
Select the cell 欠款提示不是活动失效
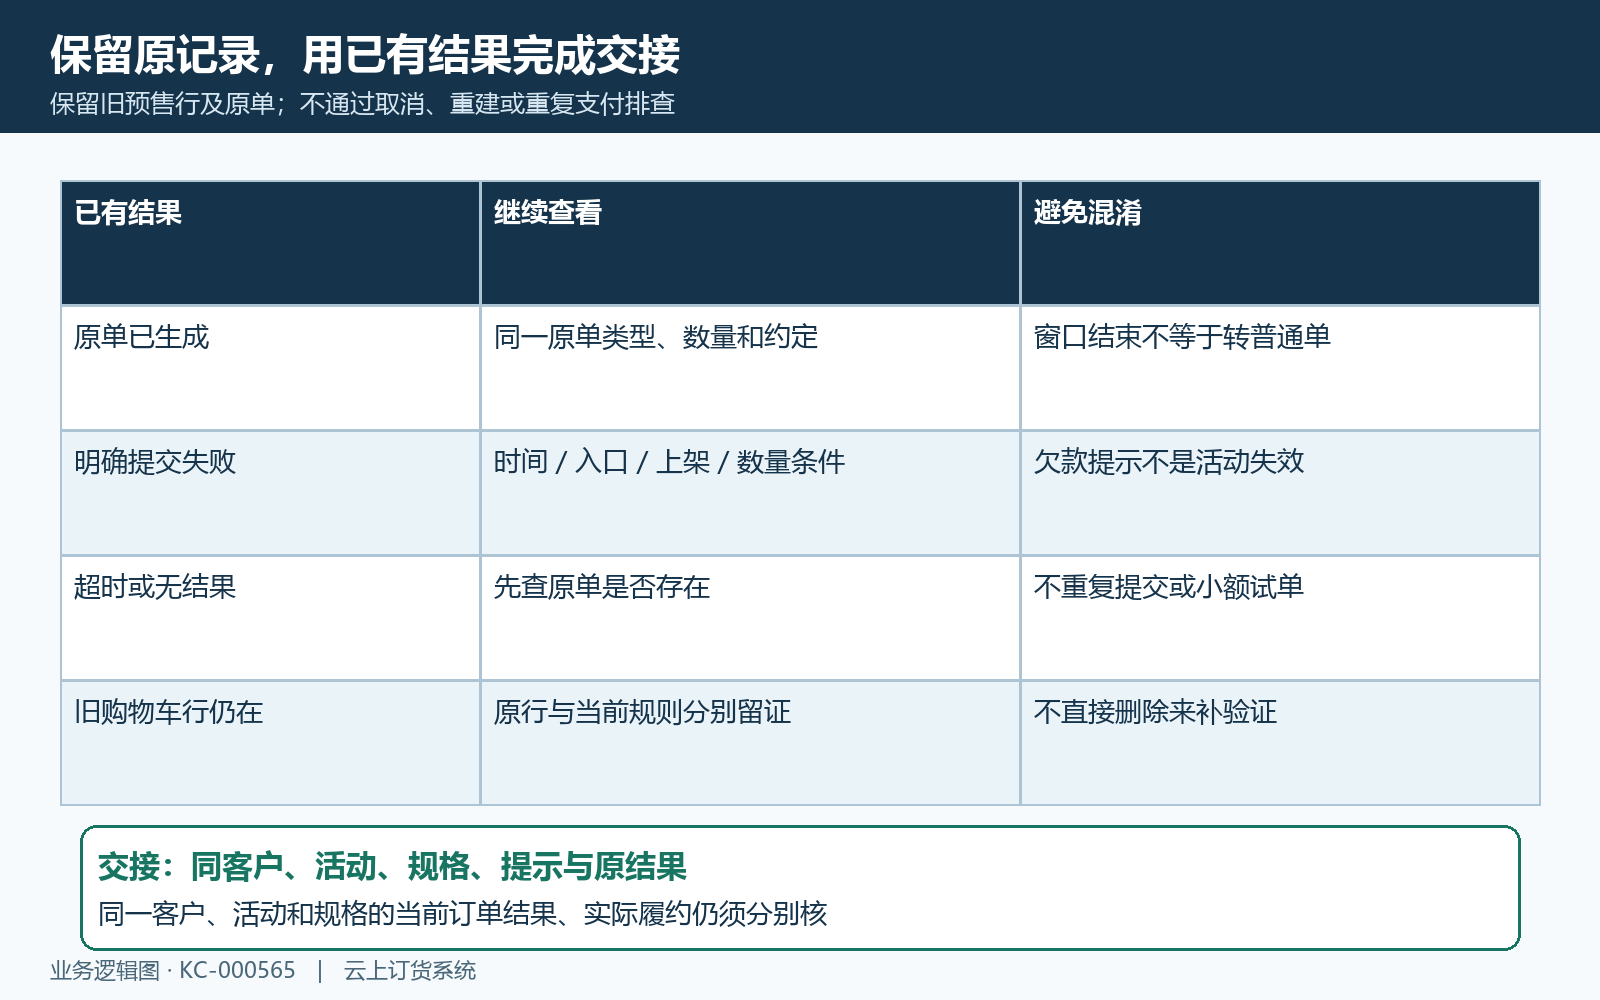click(1280, 493)
